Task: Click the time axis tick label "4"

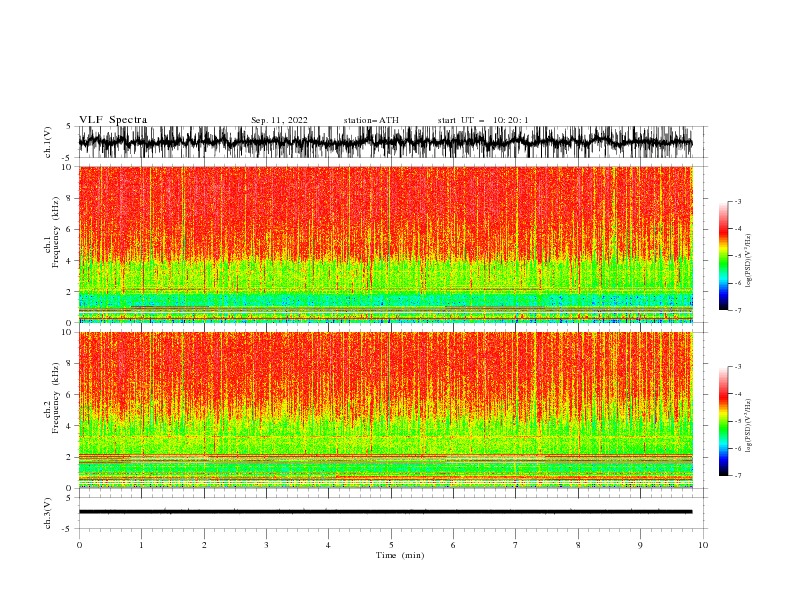Action: [x=328, y=545]
